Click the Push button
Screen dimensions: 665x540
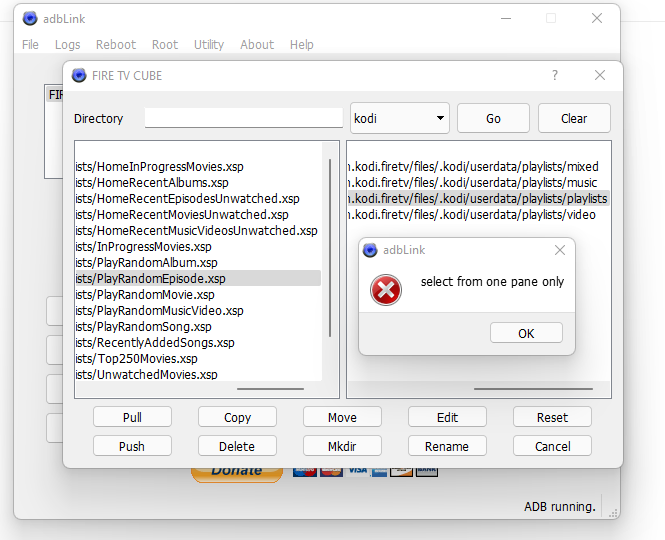point(132,446)
